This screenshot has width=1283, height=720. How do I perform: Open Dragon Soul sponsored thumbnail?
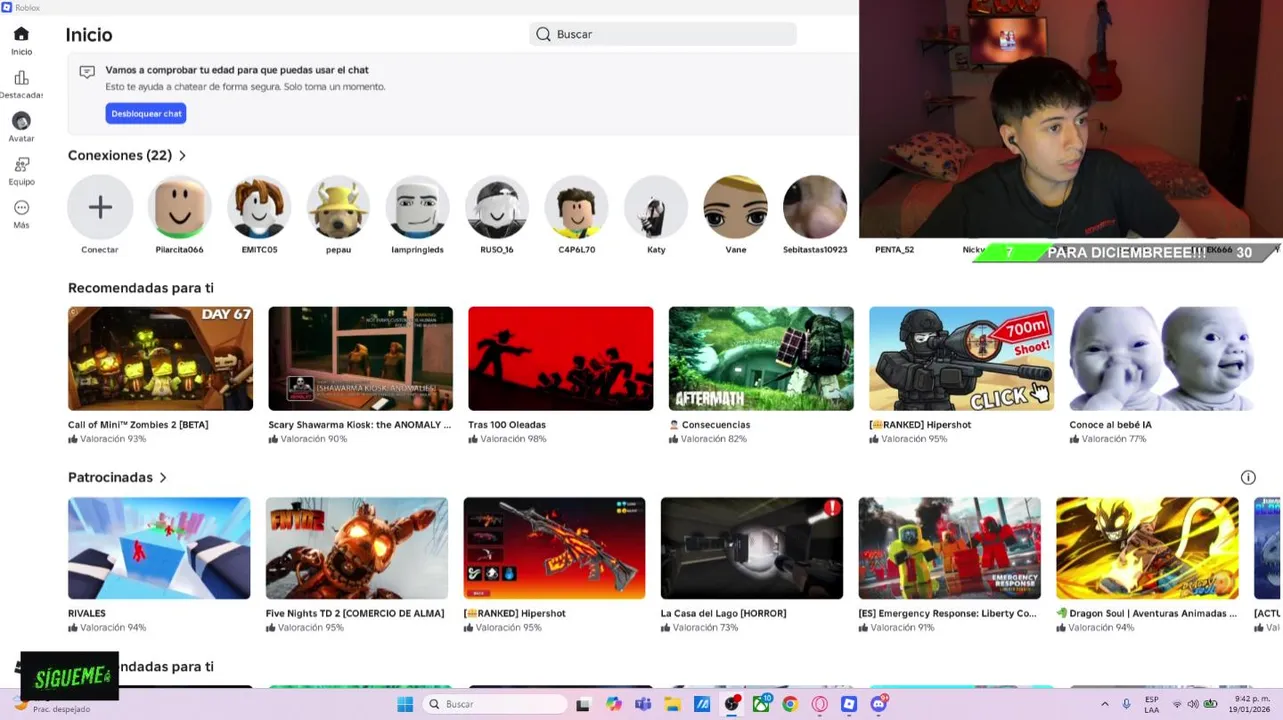pyautogui.click(x=1147, y=548)
